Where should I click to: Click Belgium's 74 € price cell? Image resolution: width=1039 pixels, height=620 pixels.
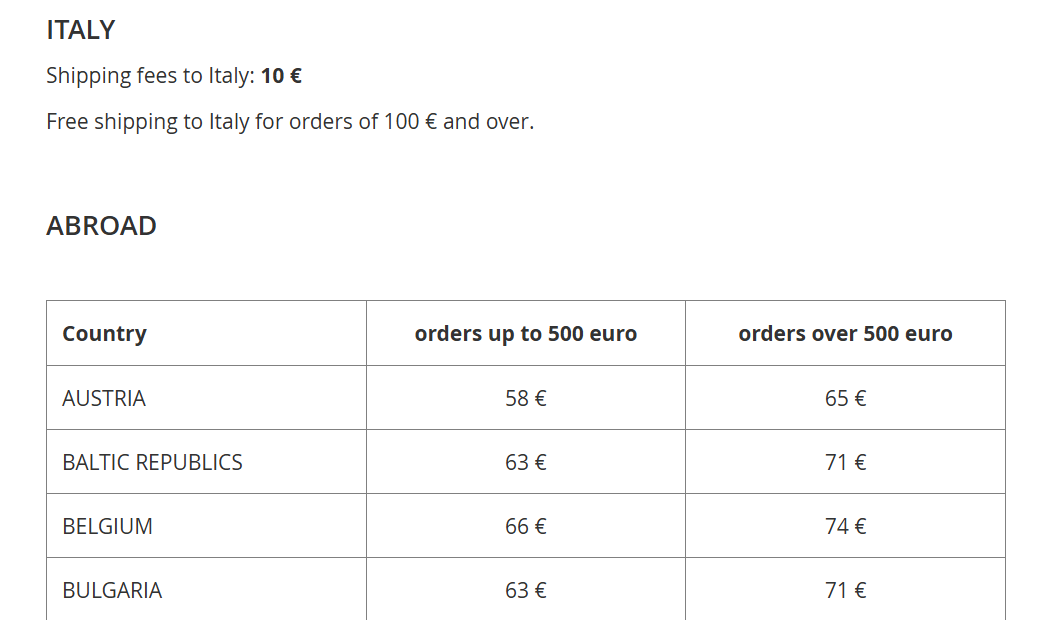point(845,526)
